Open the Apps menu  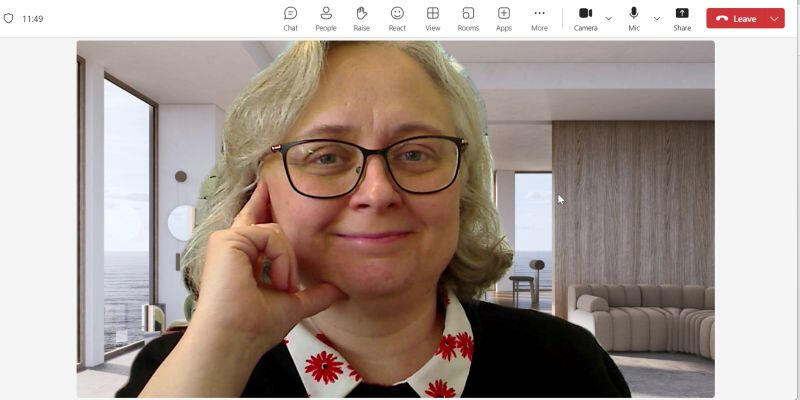tap(504, 19)
